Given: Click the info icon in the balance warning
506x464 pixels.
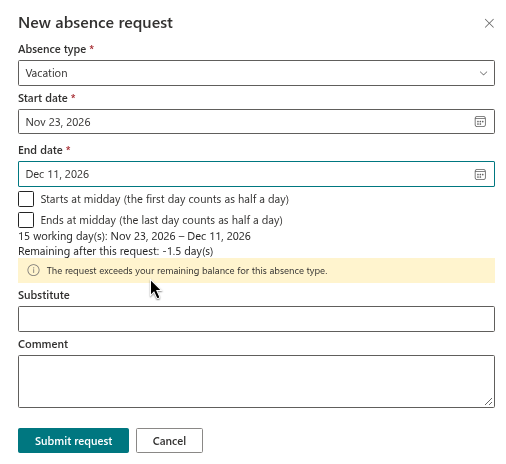Looking at the screenshot, I should pos(33,270).
